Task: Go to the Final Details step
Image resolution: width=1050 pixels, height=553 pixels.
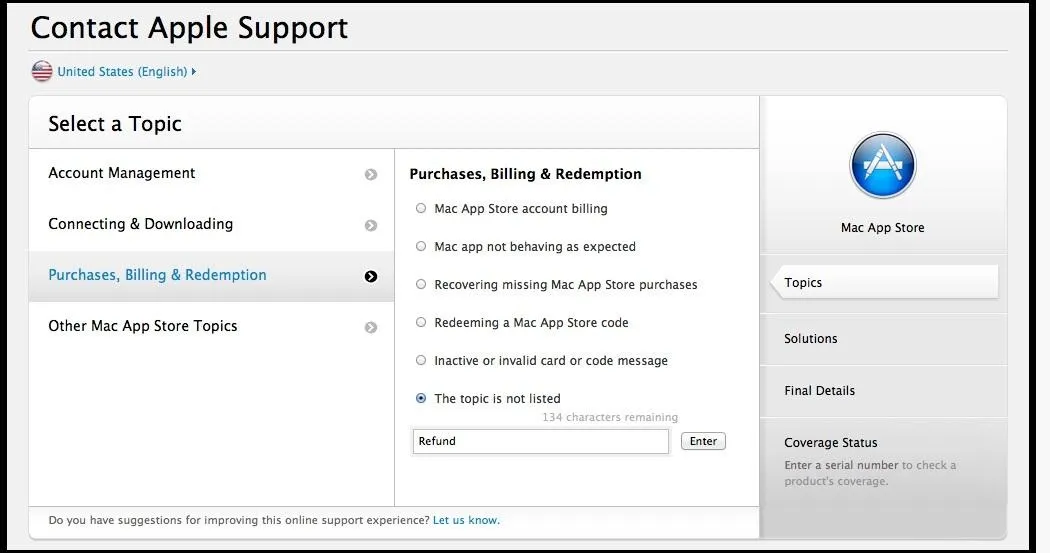Action: point(883,390)
